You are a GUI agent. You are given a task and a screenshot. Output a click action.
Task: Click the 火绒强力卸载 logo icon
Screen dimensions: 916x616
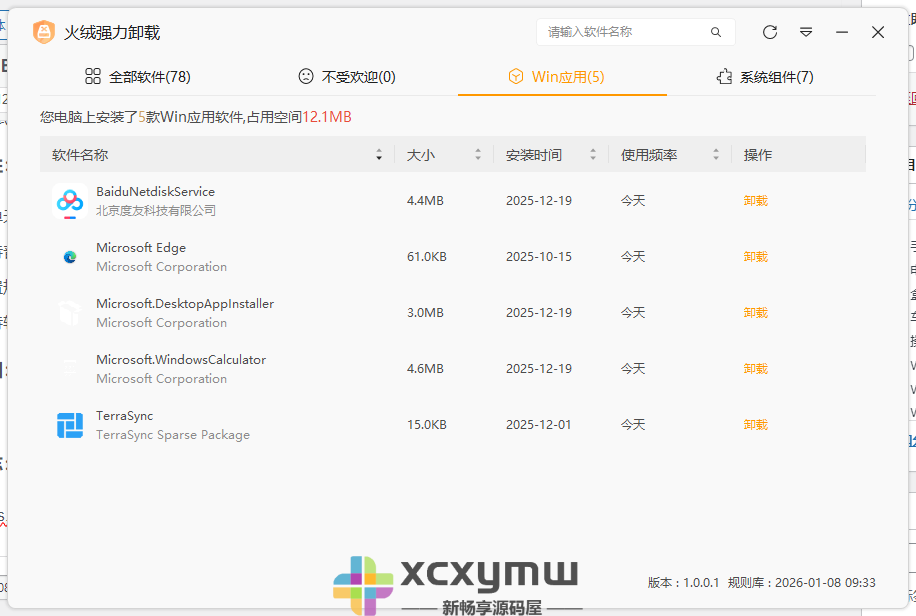coord(42,32)
